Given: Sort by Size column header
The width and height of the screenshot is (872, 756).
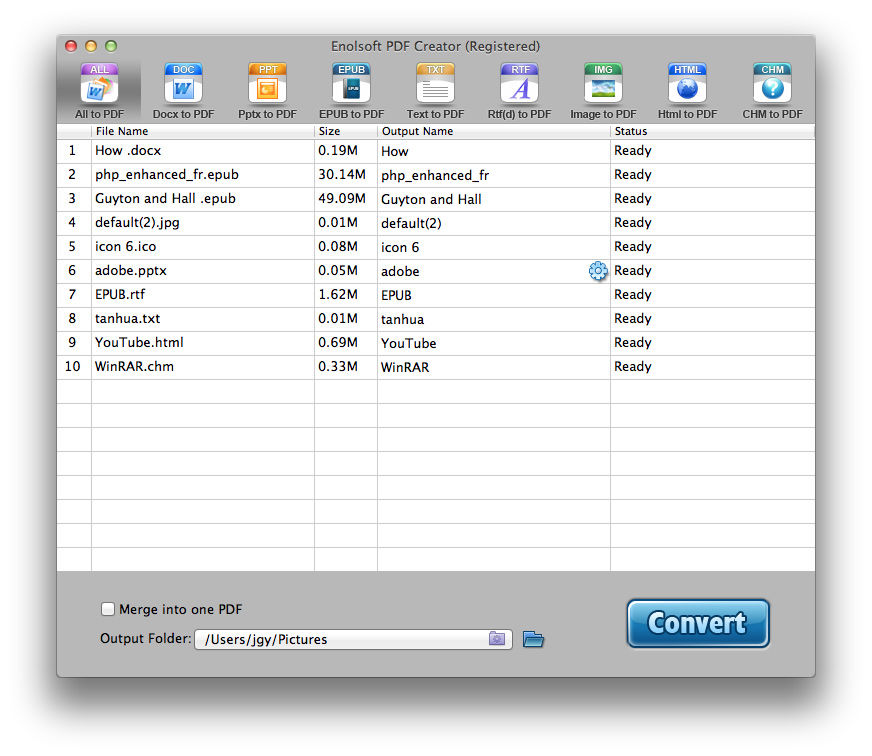Looking at the screenshot, I should (346, 131).
